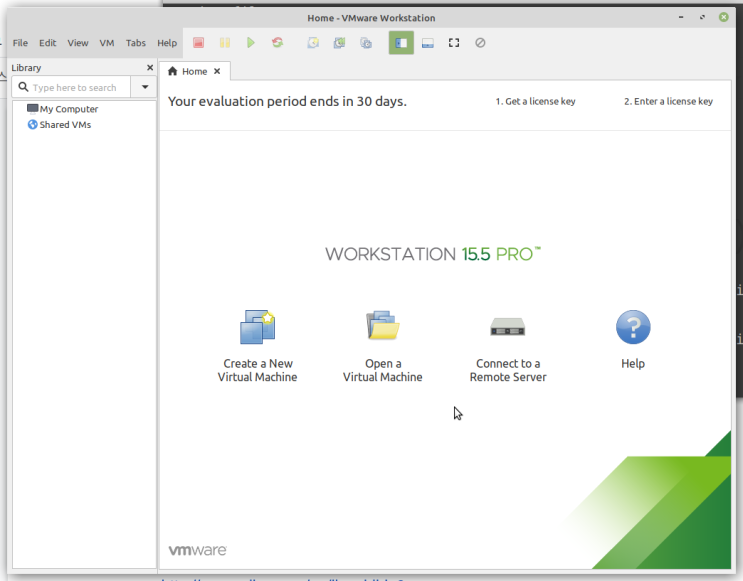Screen dimensions: 743x581
Task: Click the Take Snapshot toolbar icon
Action: pos(313,43)
